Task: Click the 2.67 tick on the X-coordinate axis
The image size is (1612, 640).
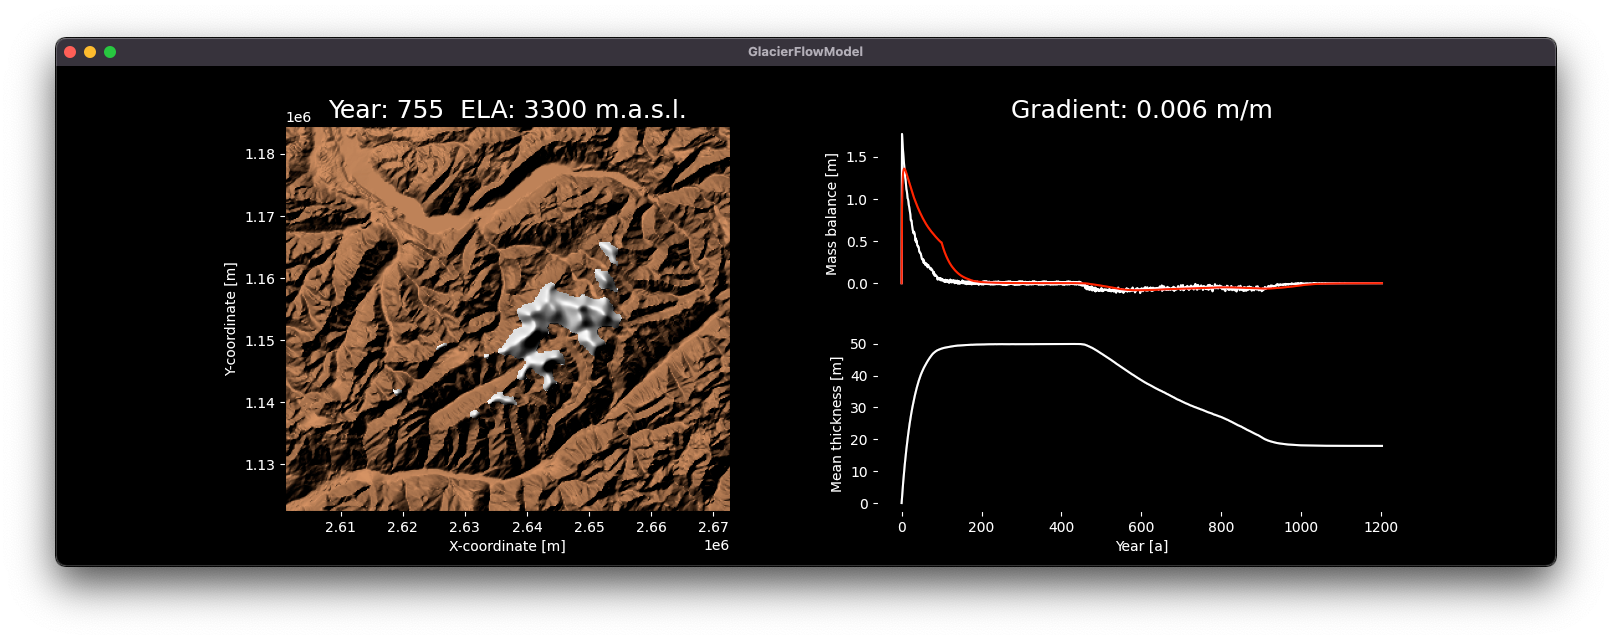Action: click(713, 527)
